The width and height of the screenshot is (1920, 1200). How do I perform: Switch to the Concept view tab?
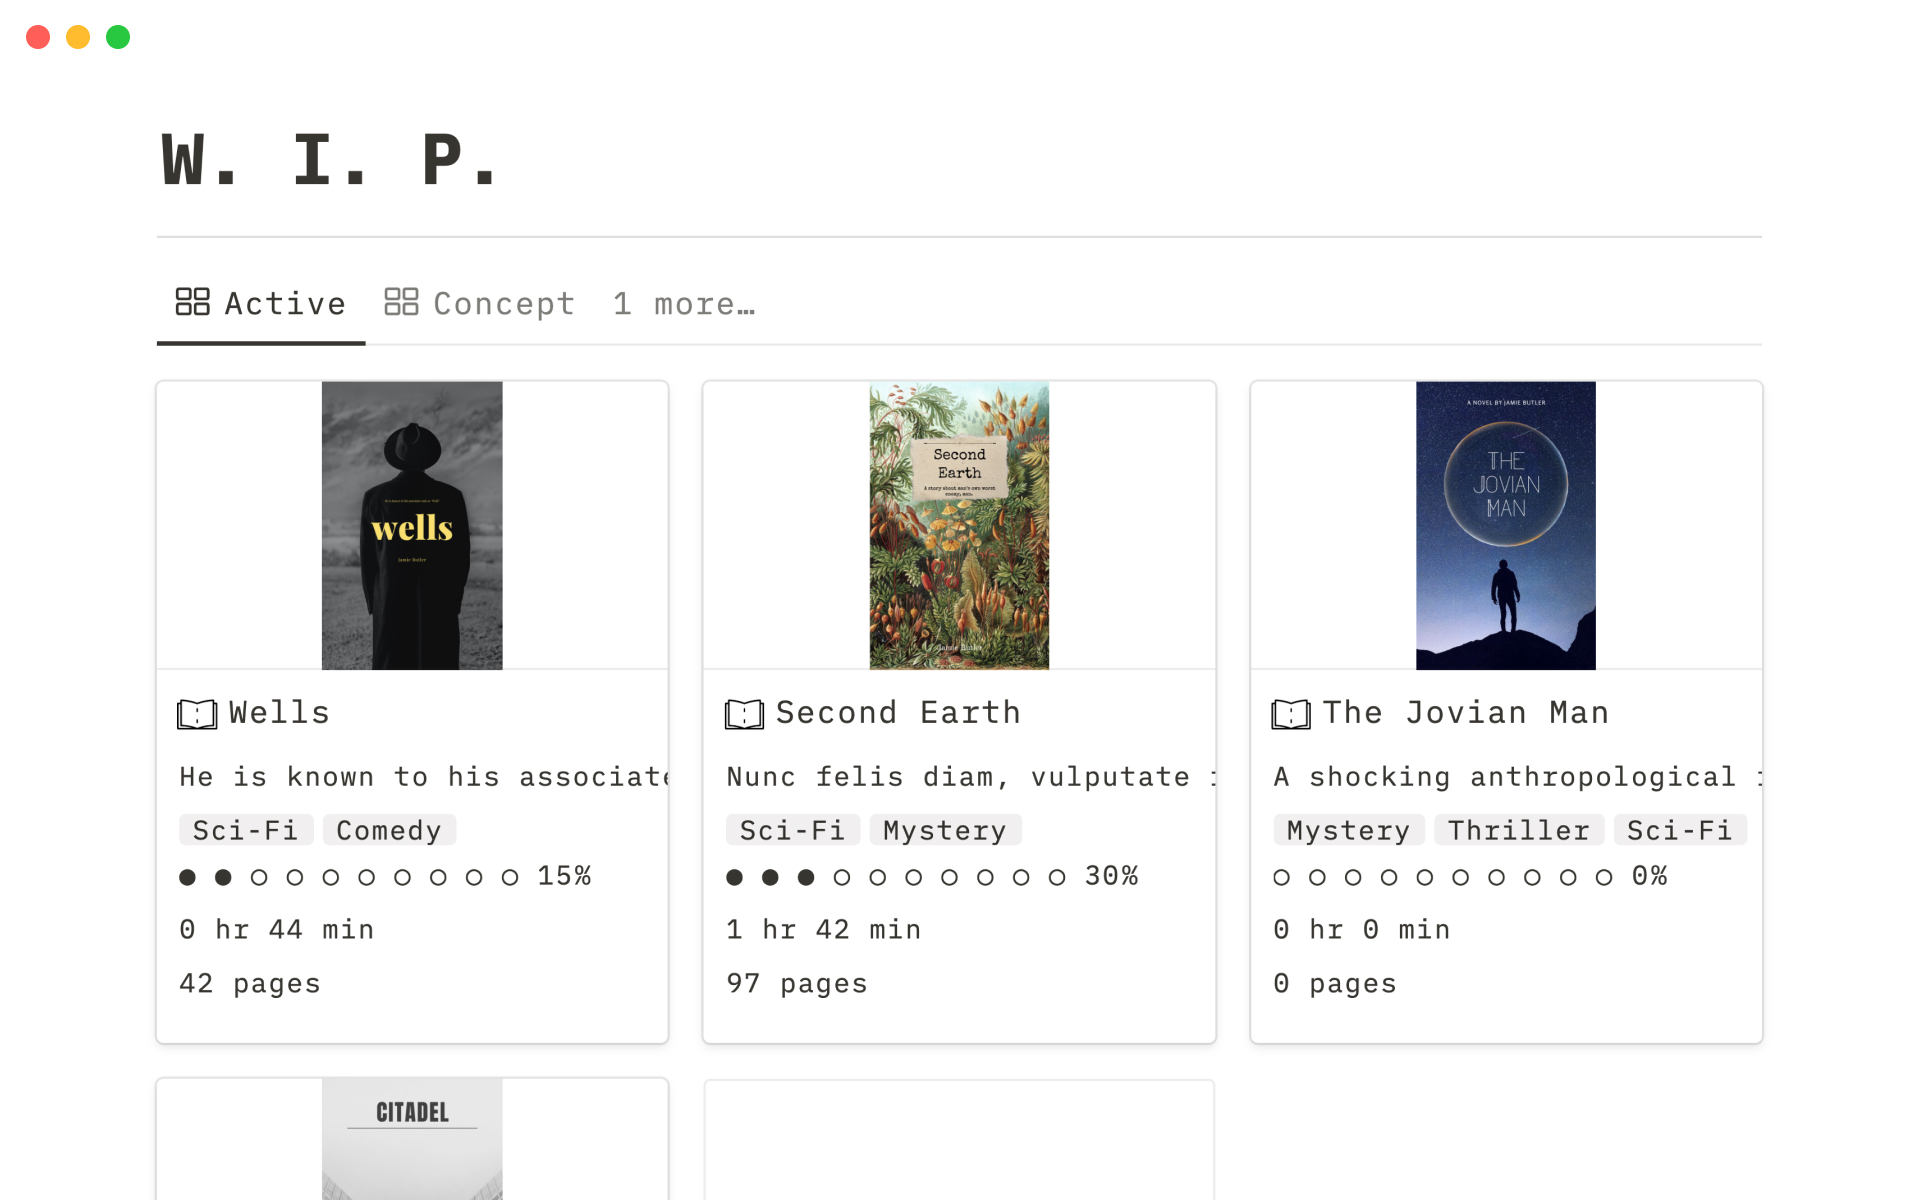click(480, 303)
